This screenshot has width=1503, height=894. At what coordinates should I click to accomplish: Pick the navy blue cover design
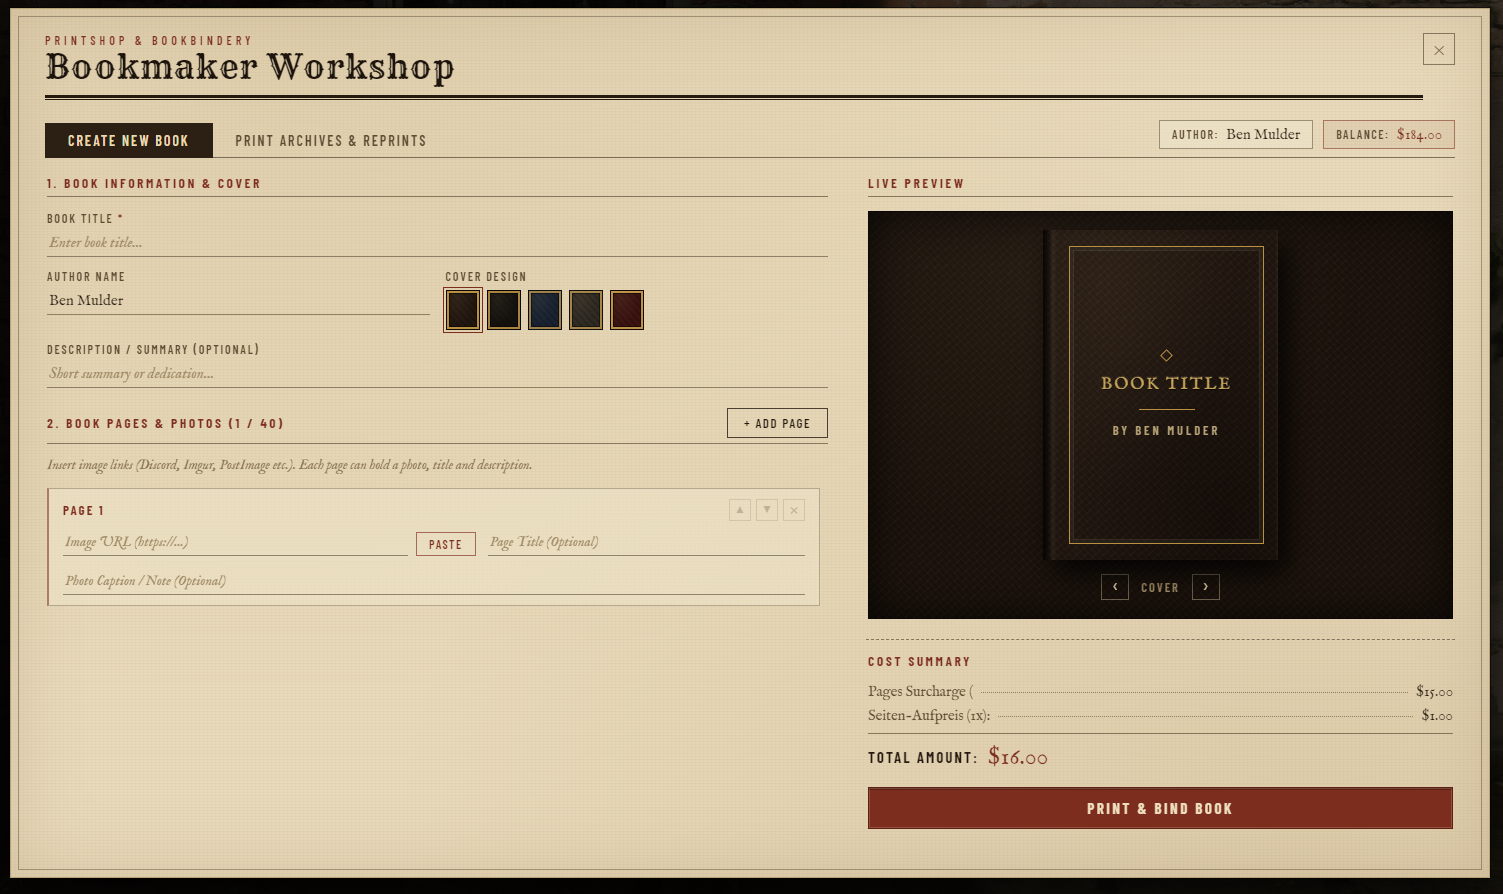[x=545, y=310]
